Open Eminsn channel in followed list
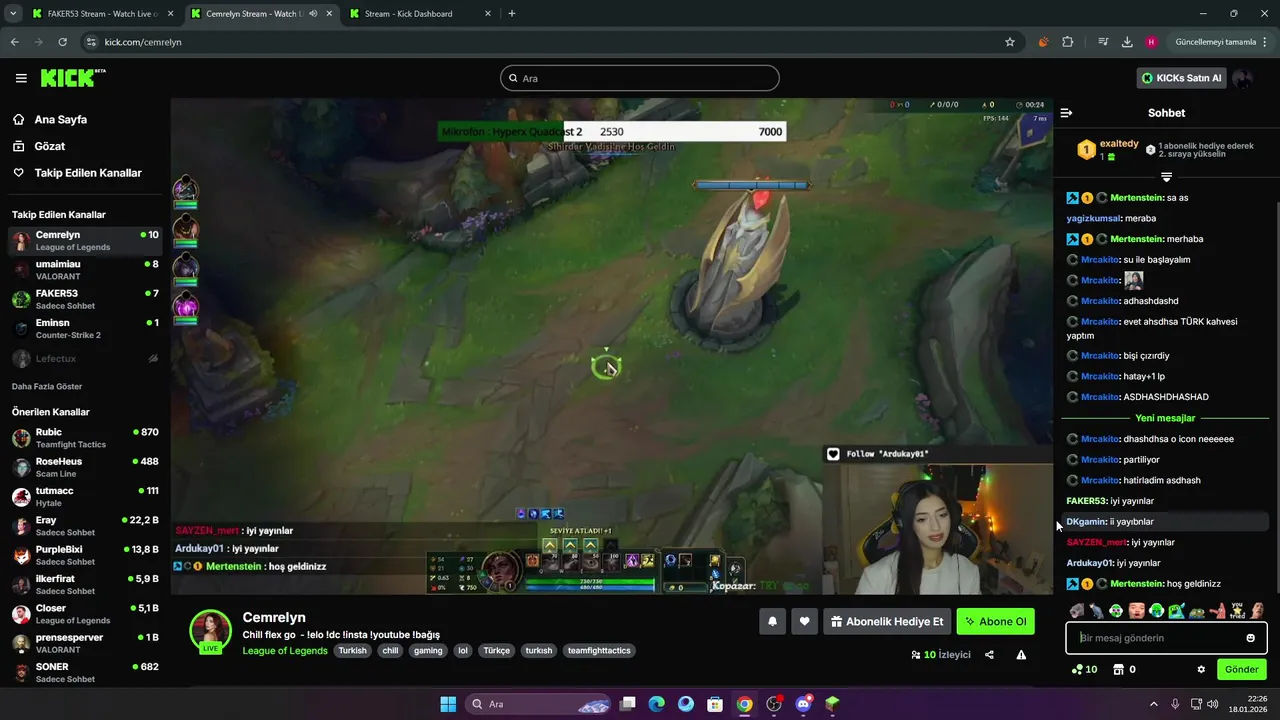This screenshot has height=720, width=1280. click(84, 329)
